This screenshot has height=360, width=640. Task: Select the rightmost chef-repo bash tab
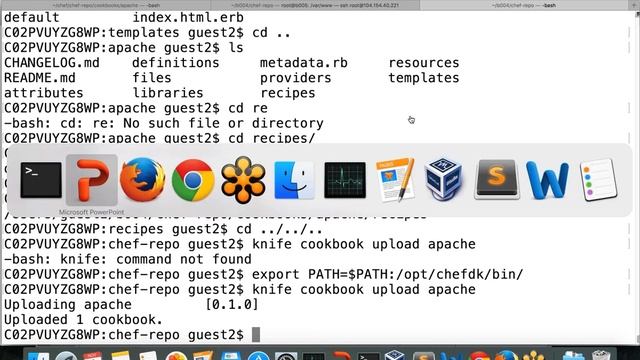(524, 5)
